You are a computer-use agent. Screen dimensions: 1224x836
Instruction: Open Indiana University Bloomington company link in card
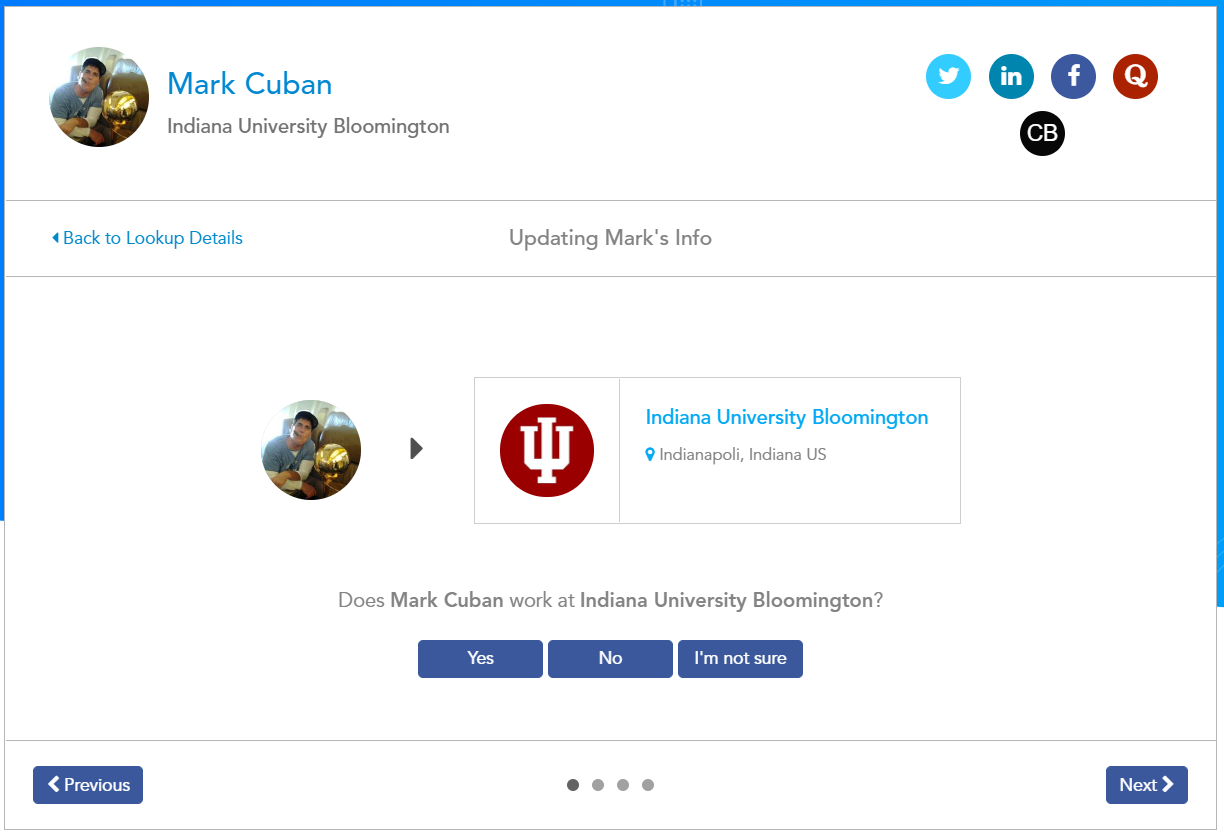click(x=787, y=417)
